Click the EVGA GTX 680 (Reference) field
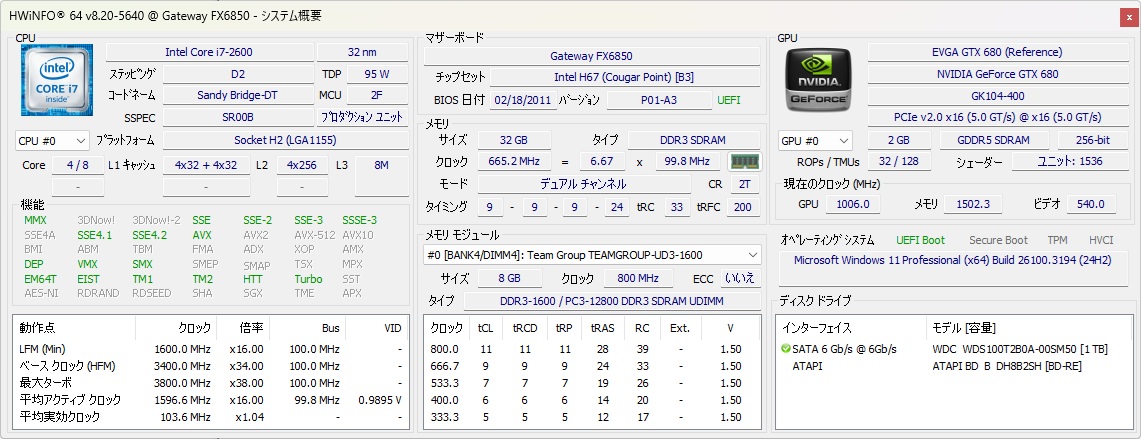This screenshot has height=439, width=1141. coord(997,52)
